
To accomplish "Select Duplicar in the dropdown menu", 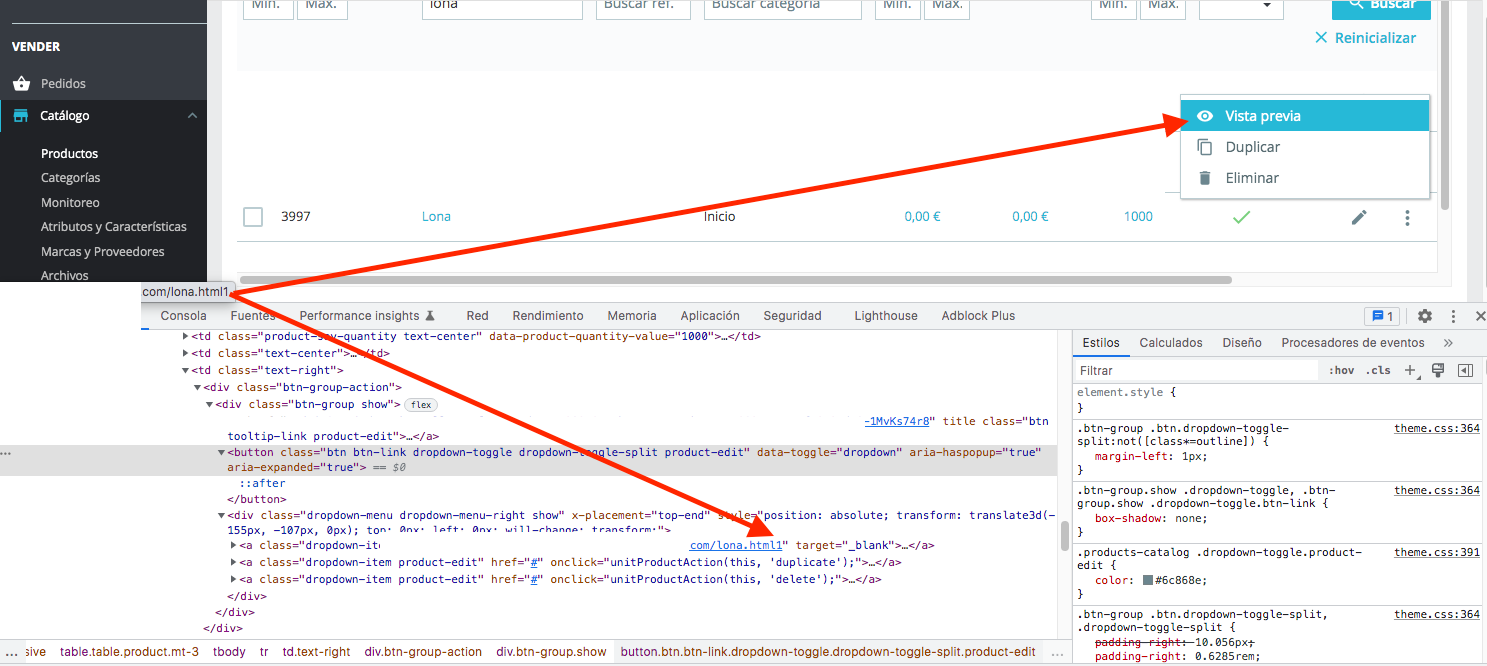I will point(1305,147).
